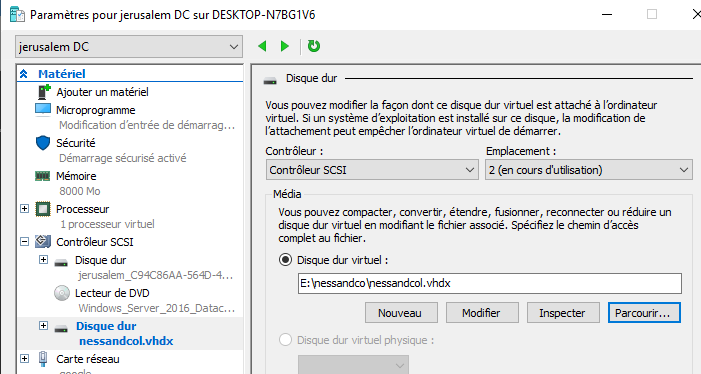
Task: Open the jerusalem DC machine dropdown
Action: click(x=129, y=46)
